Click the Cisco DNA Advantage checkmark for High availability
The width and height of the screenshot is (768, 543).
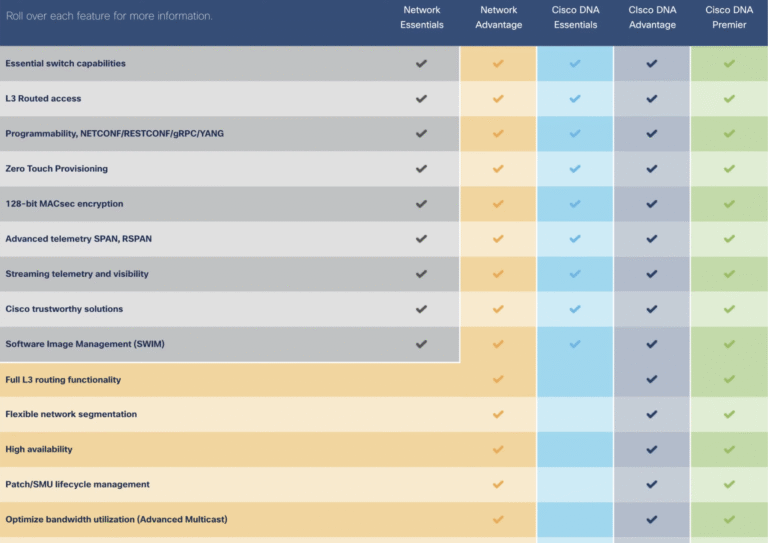click(651, 449)
